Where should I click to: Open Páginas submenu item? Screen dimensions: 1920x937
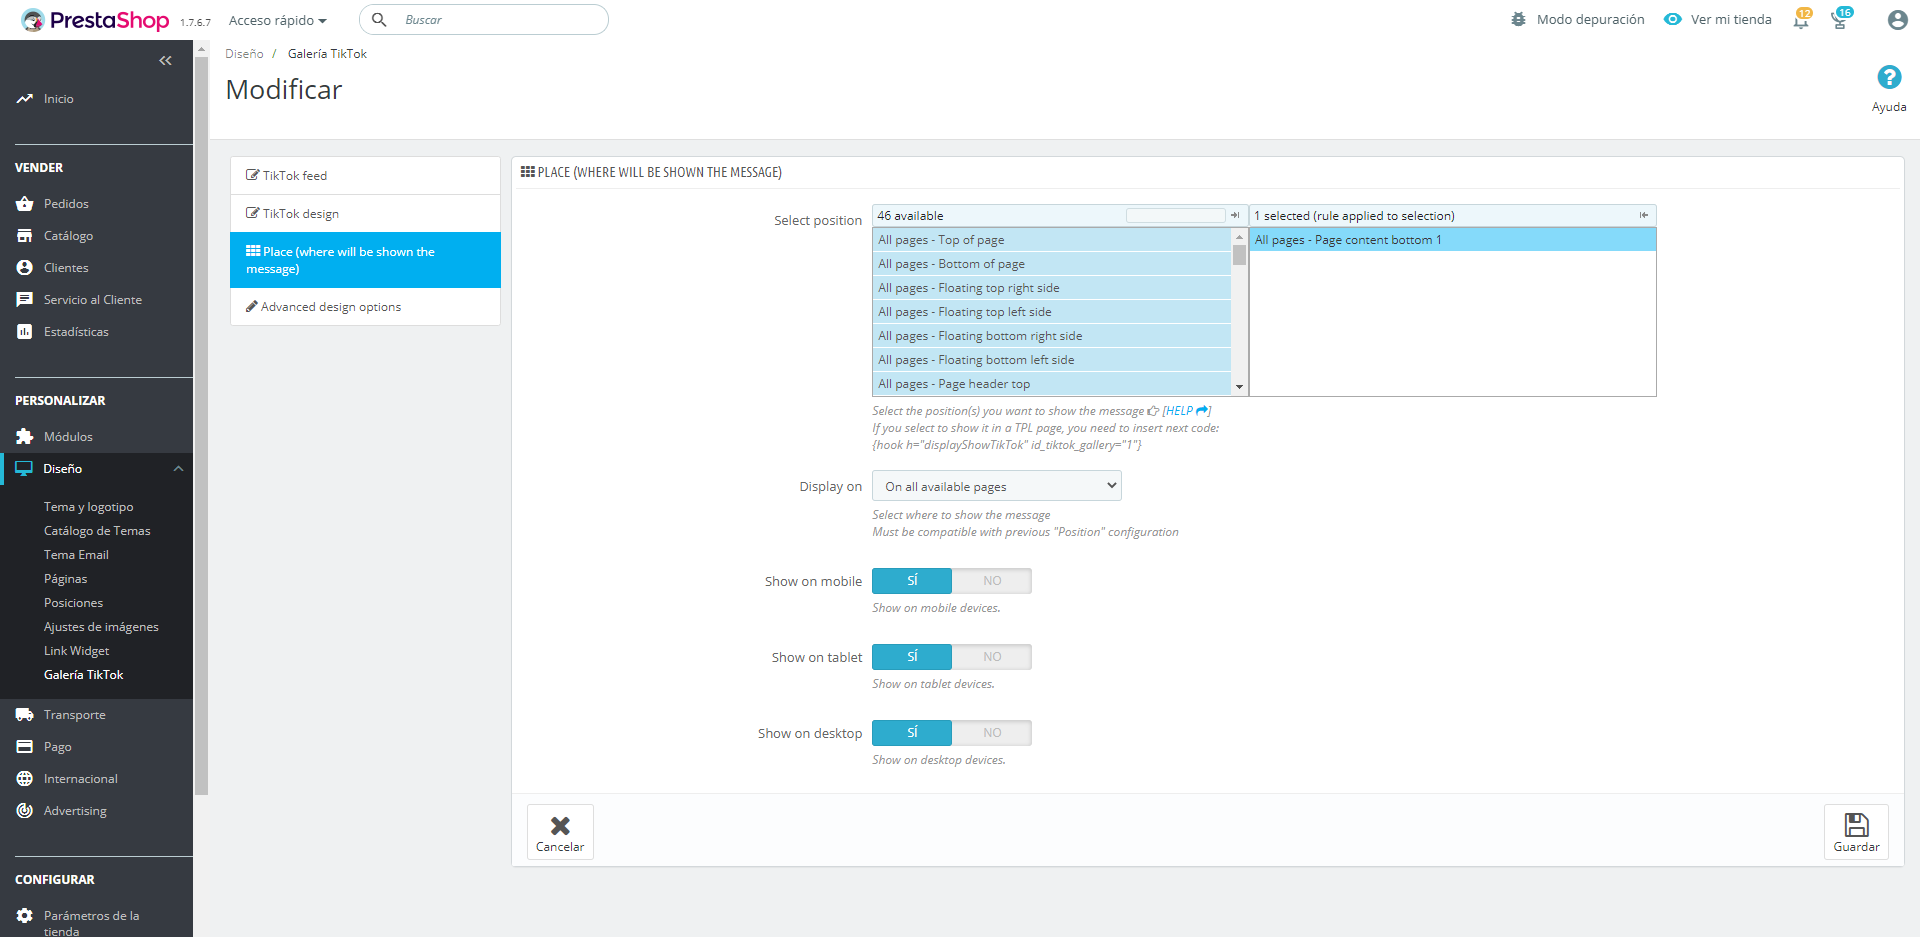pyautogui.click(x=66, y=579)
